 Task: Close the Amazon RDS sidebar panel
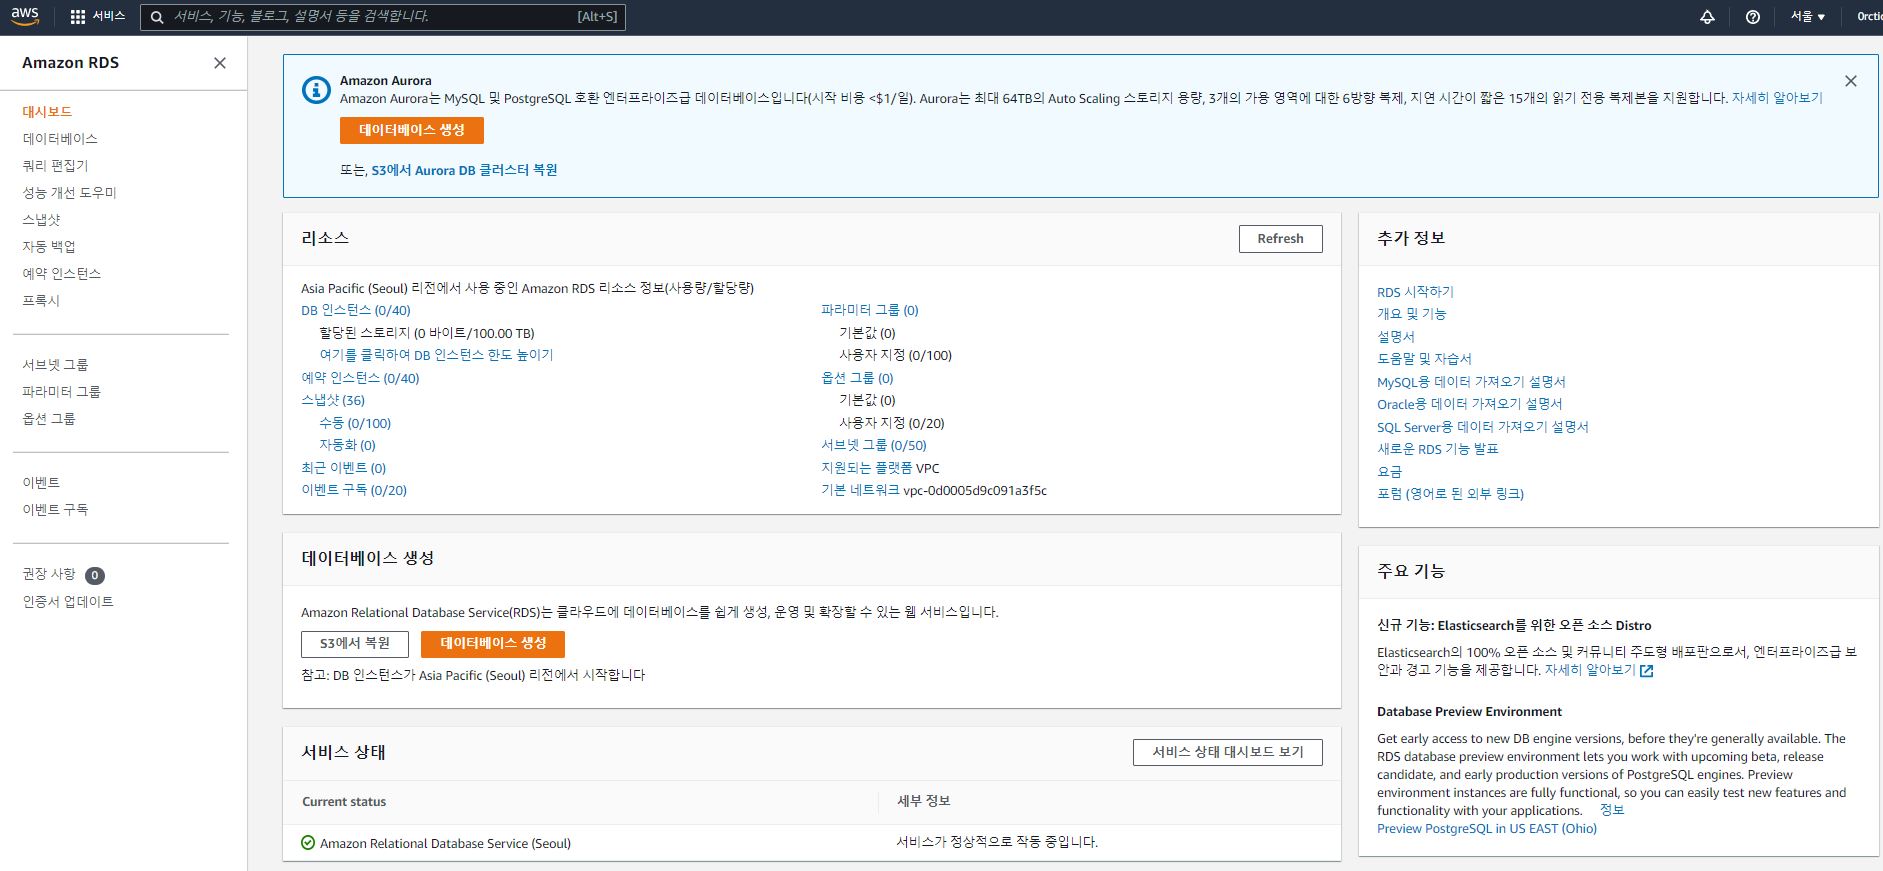[x=220, y=63]
